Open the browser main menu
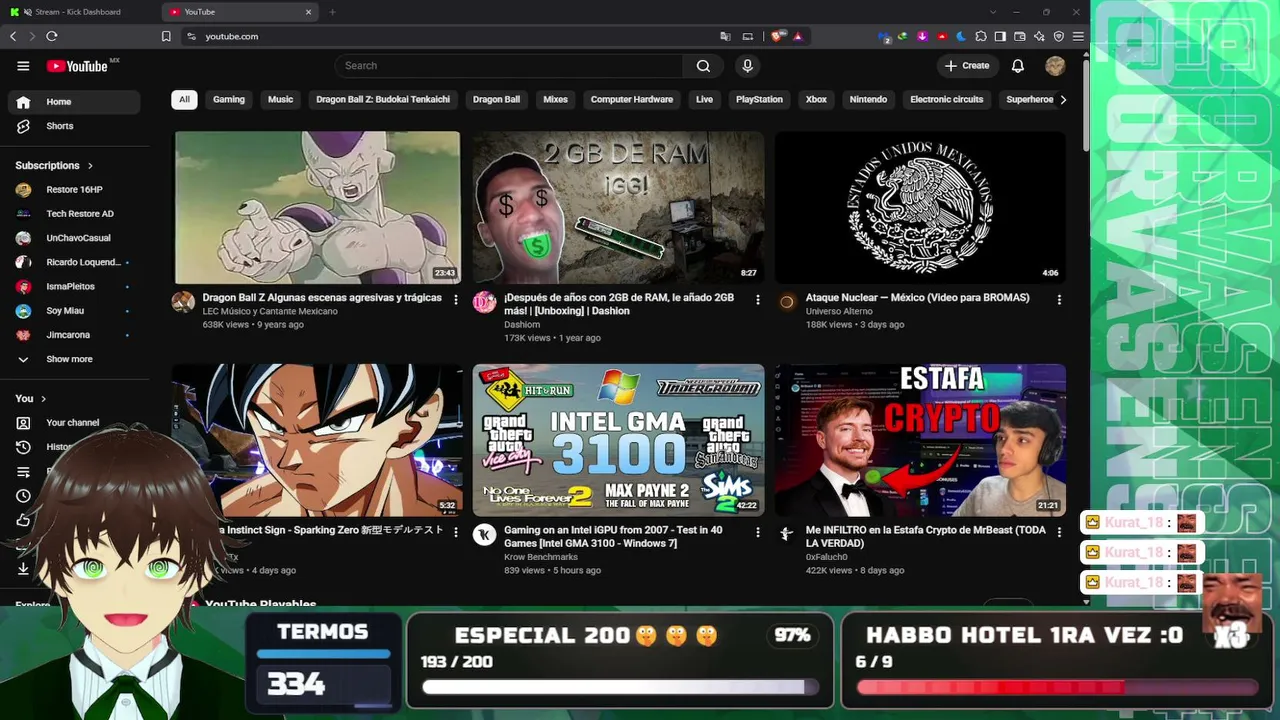The width and height of the screenshot is (1280, 720). pyautogui.click(x=1078, y=36)
